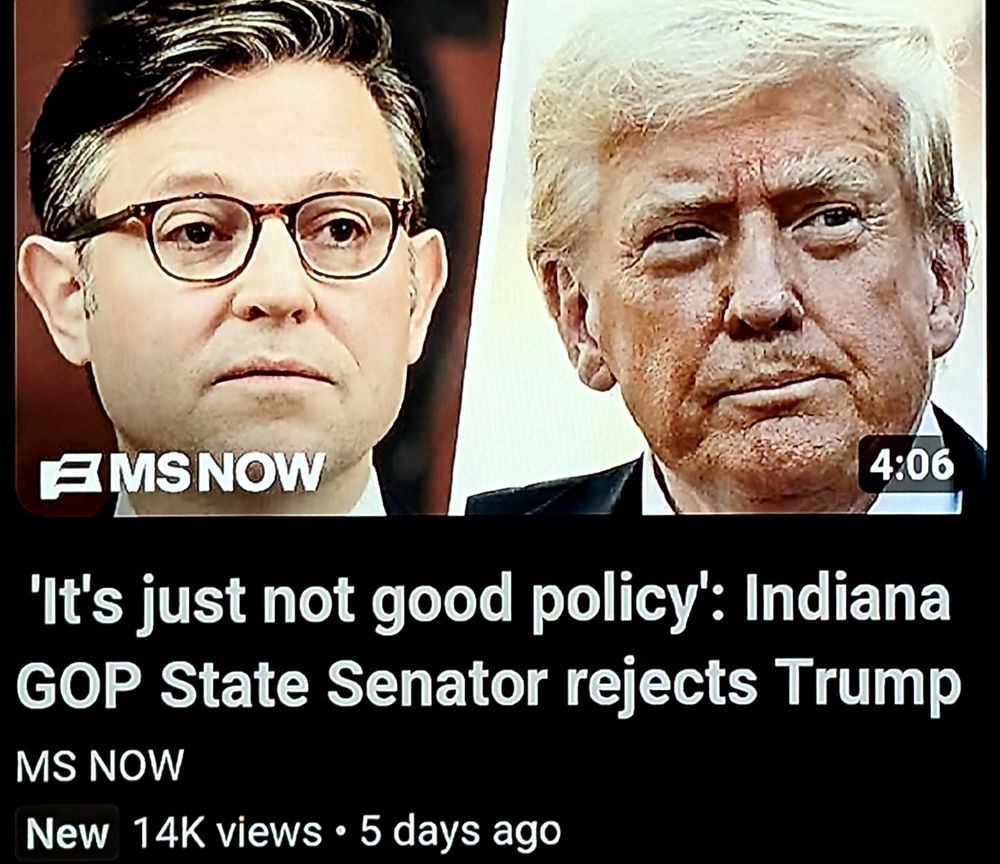
Task: Click the '5 days ago' upload date
Action: [460, 832]
